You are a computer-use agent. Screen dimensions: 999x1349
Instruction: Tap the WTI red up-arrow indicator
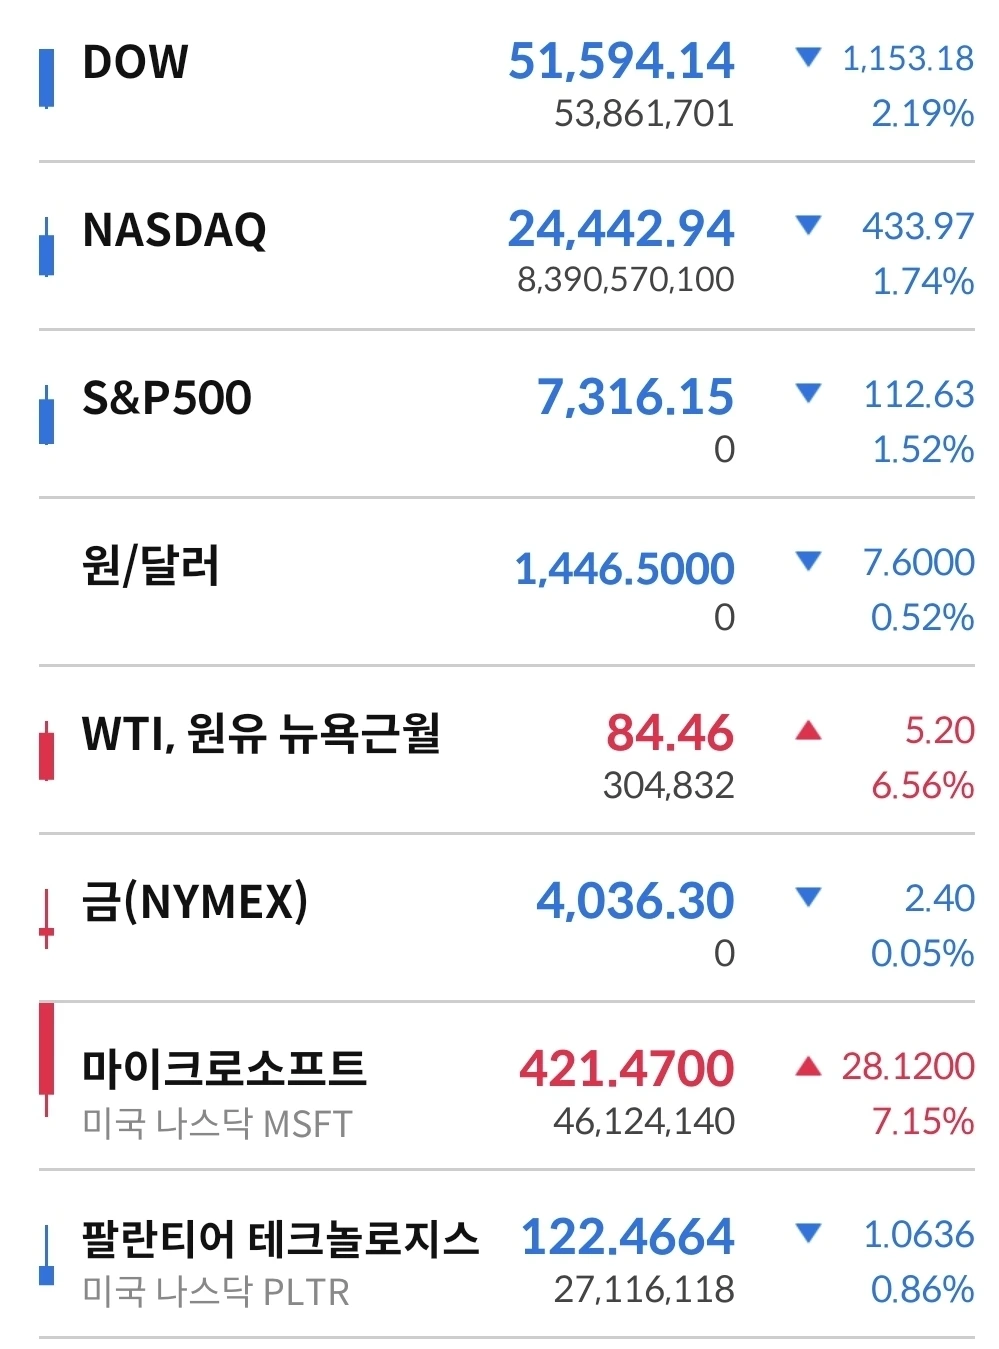(808, 731)
